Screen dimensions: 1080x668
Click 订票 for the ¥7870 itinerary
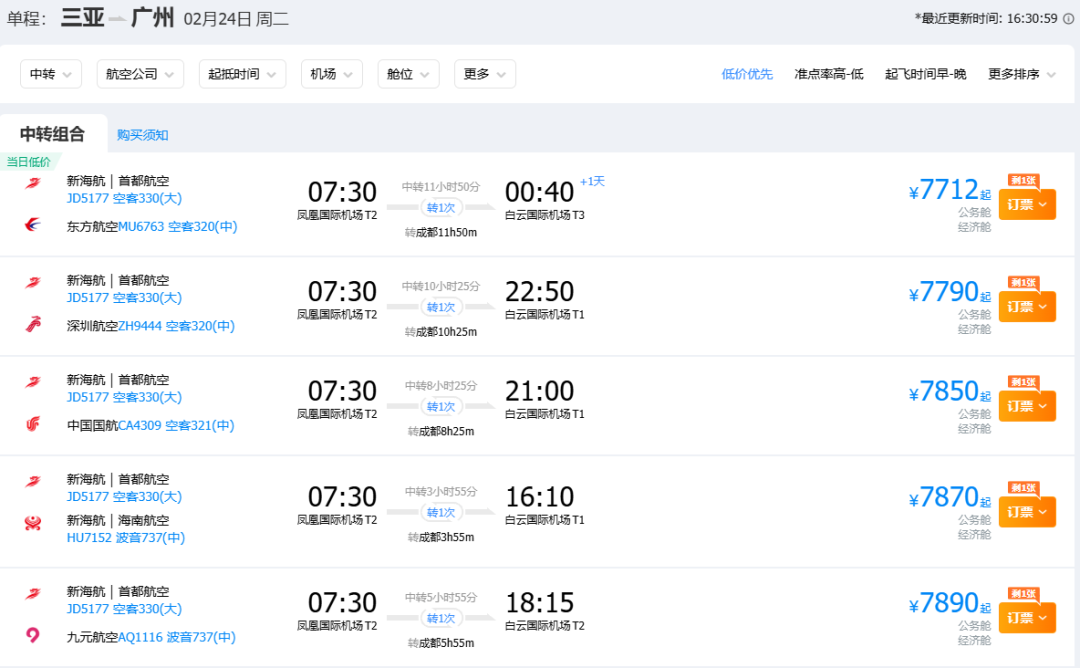point(1026,512)
